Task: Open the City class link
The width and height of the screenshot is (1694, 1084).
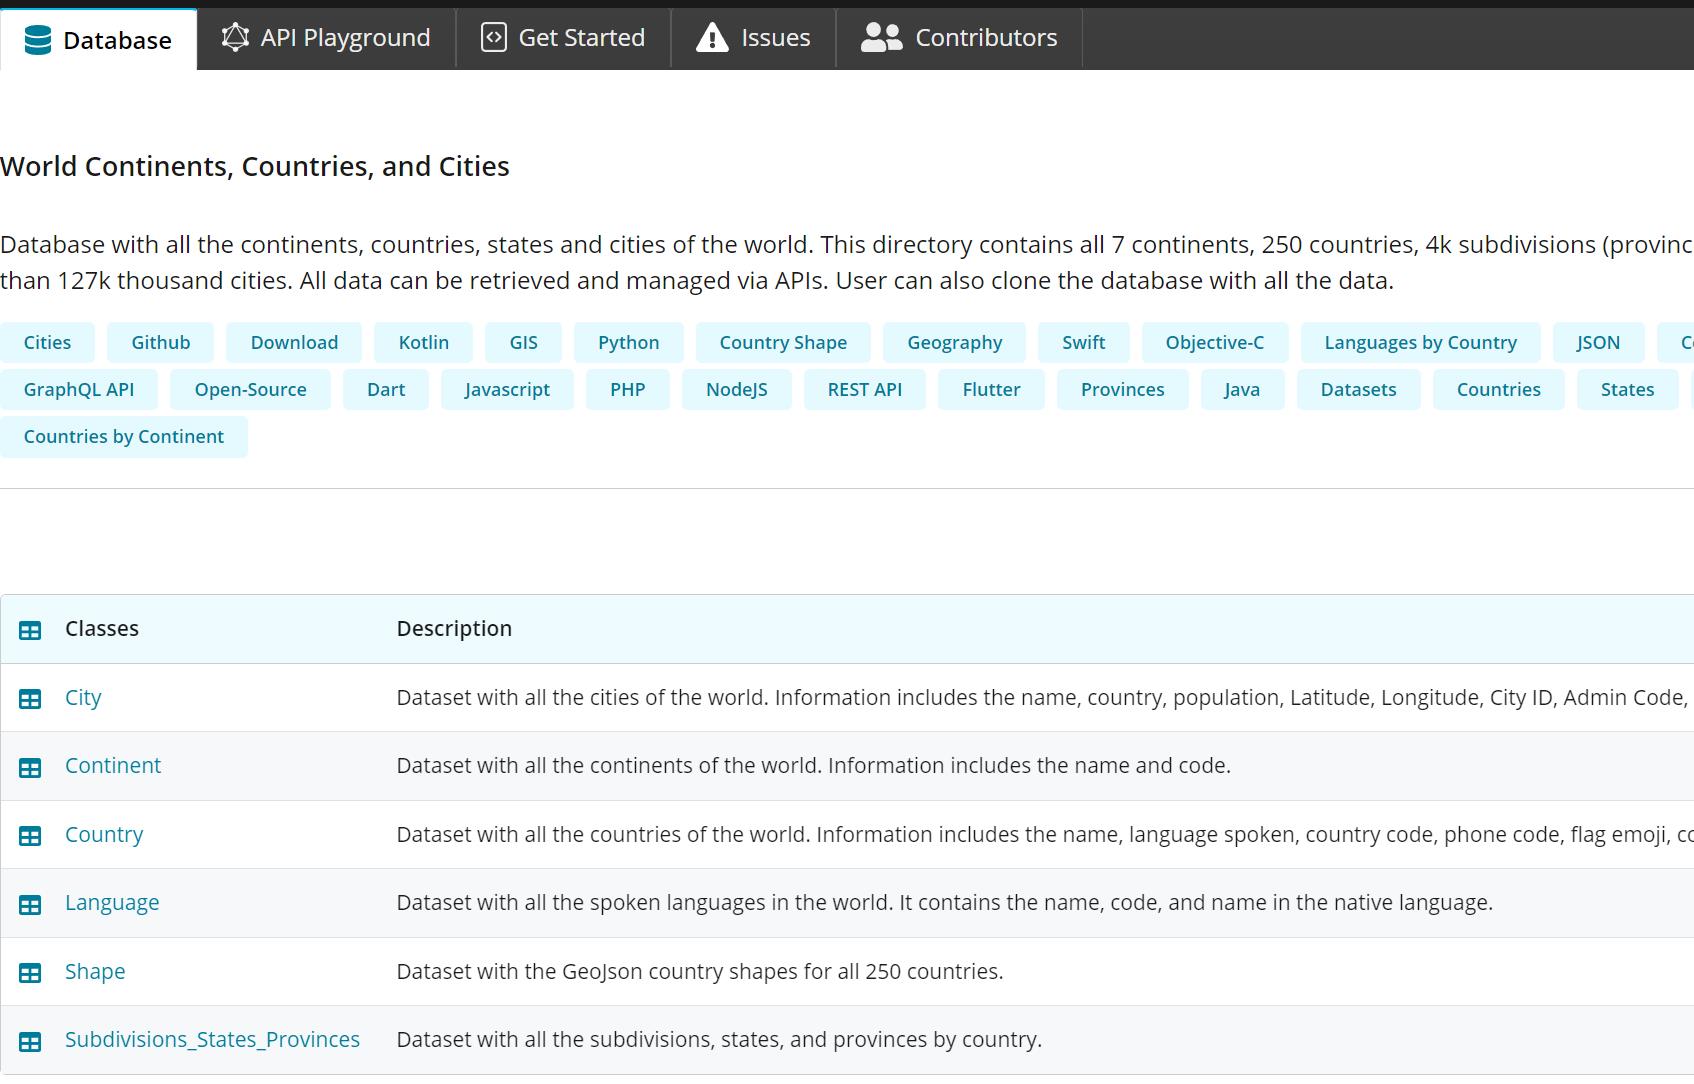Action: (83, 698)
